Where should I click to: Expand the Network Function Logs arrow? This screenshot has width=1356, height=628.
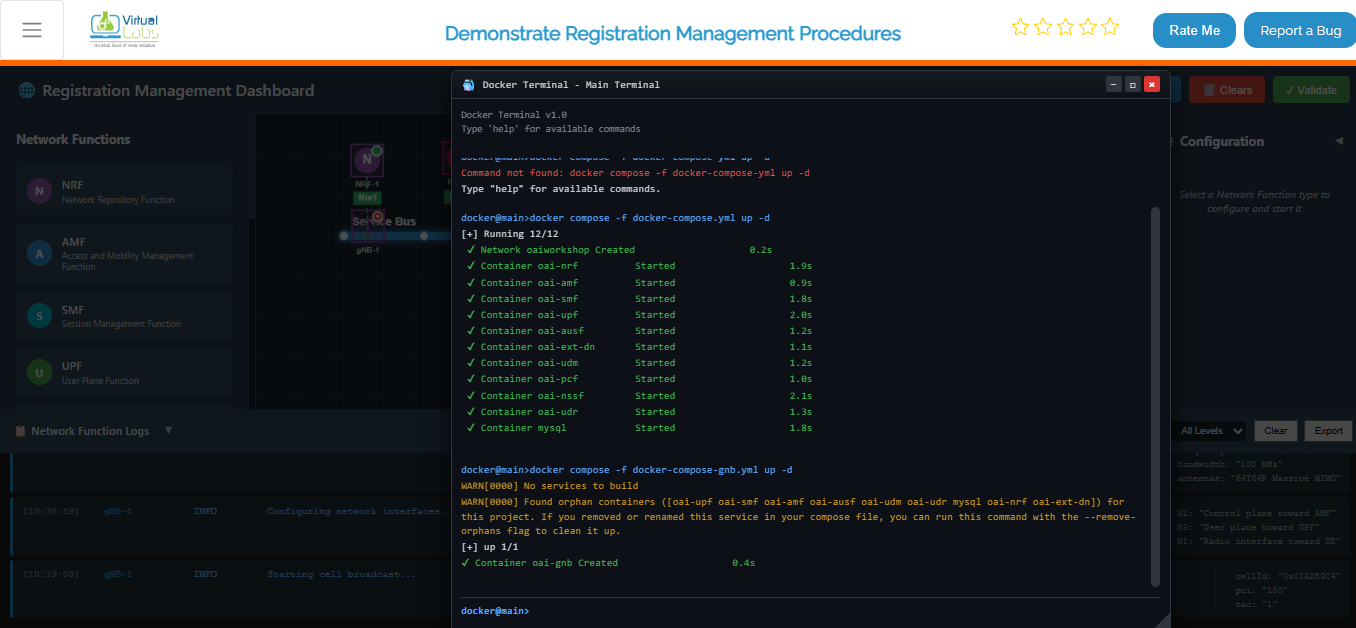[168, 431]
